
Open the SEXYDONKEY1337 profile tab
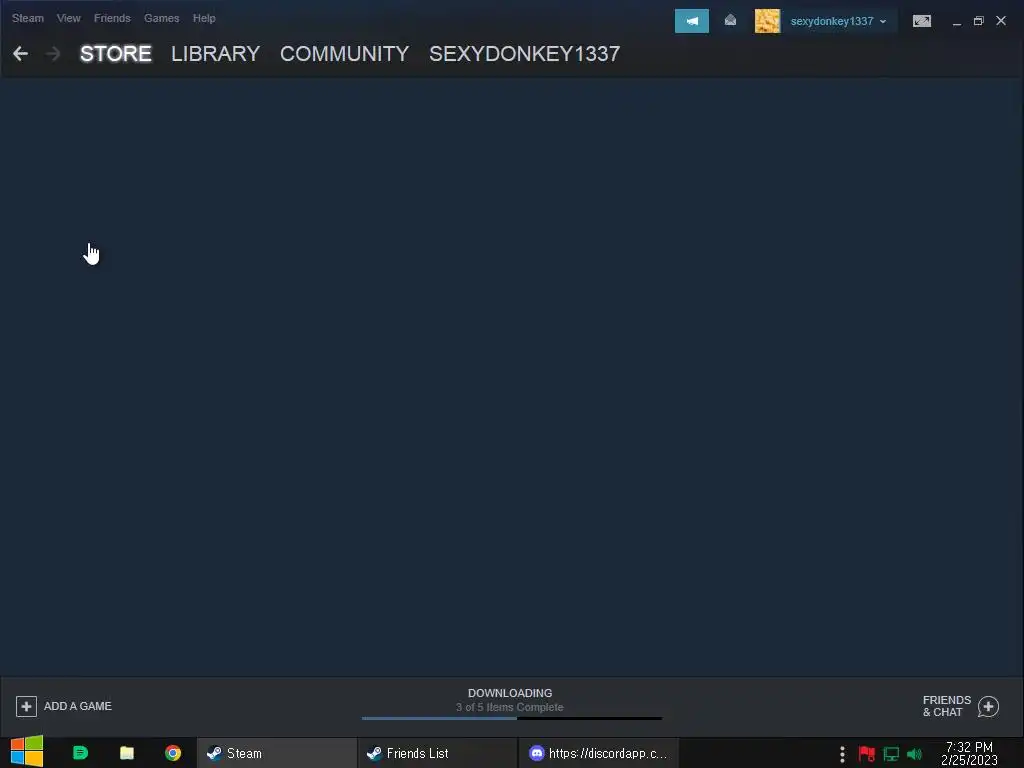click(x=524, y=54)
